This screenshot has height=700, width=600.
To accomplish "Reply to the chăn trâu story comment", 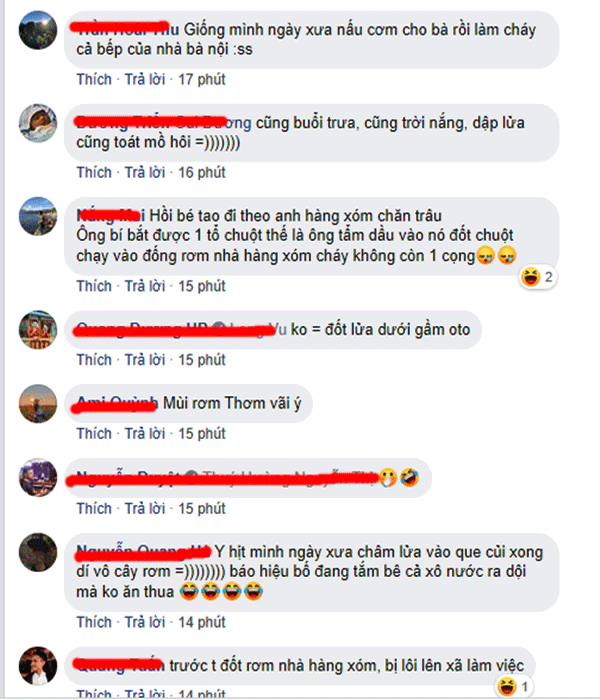I will click(x=145, y=286).
